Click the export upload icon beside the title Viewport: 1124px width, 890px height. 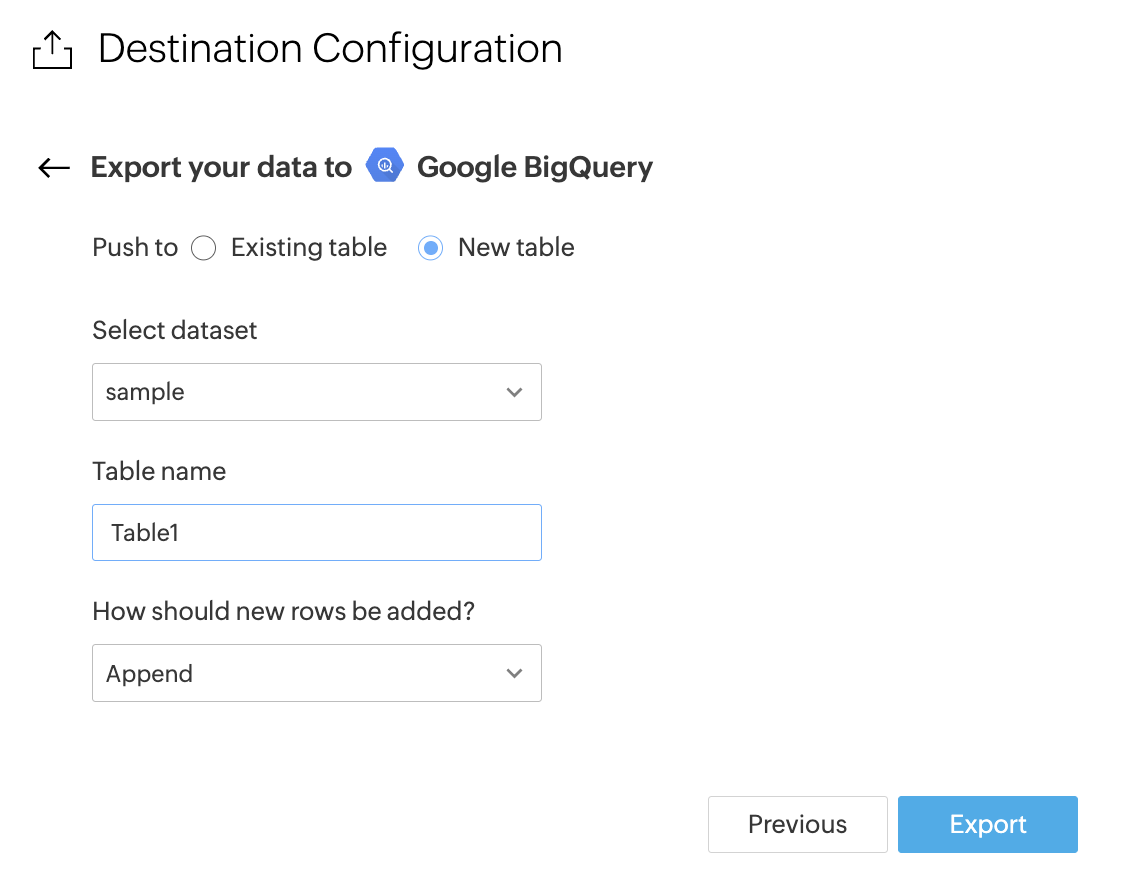click(x=52, y=49)
